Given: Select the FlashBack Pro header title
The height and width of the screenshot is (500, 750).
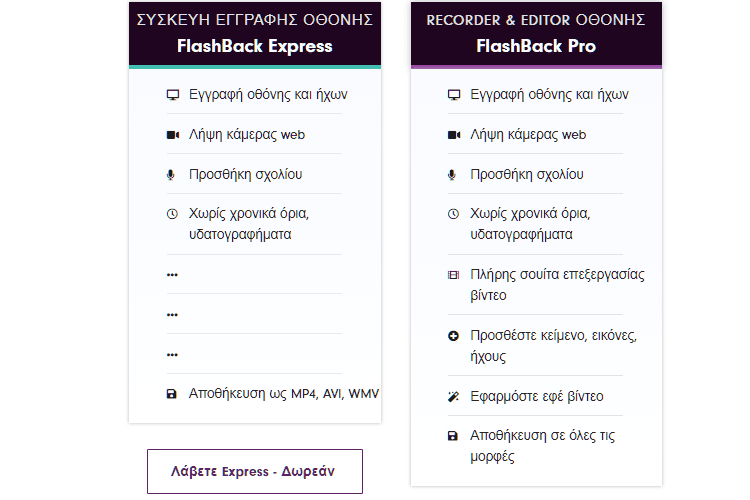Looking at the screenshot, I should (536, 46).
